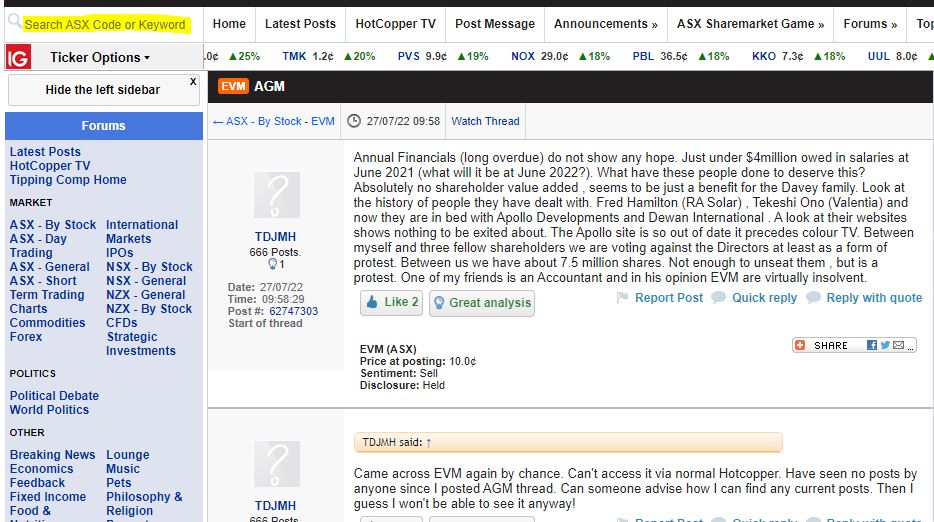Image resolution: width=934 pixels, height=522 pixels.
Task: Open Latest Posts in sidebar
Action: (x=45, y=152)
